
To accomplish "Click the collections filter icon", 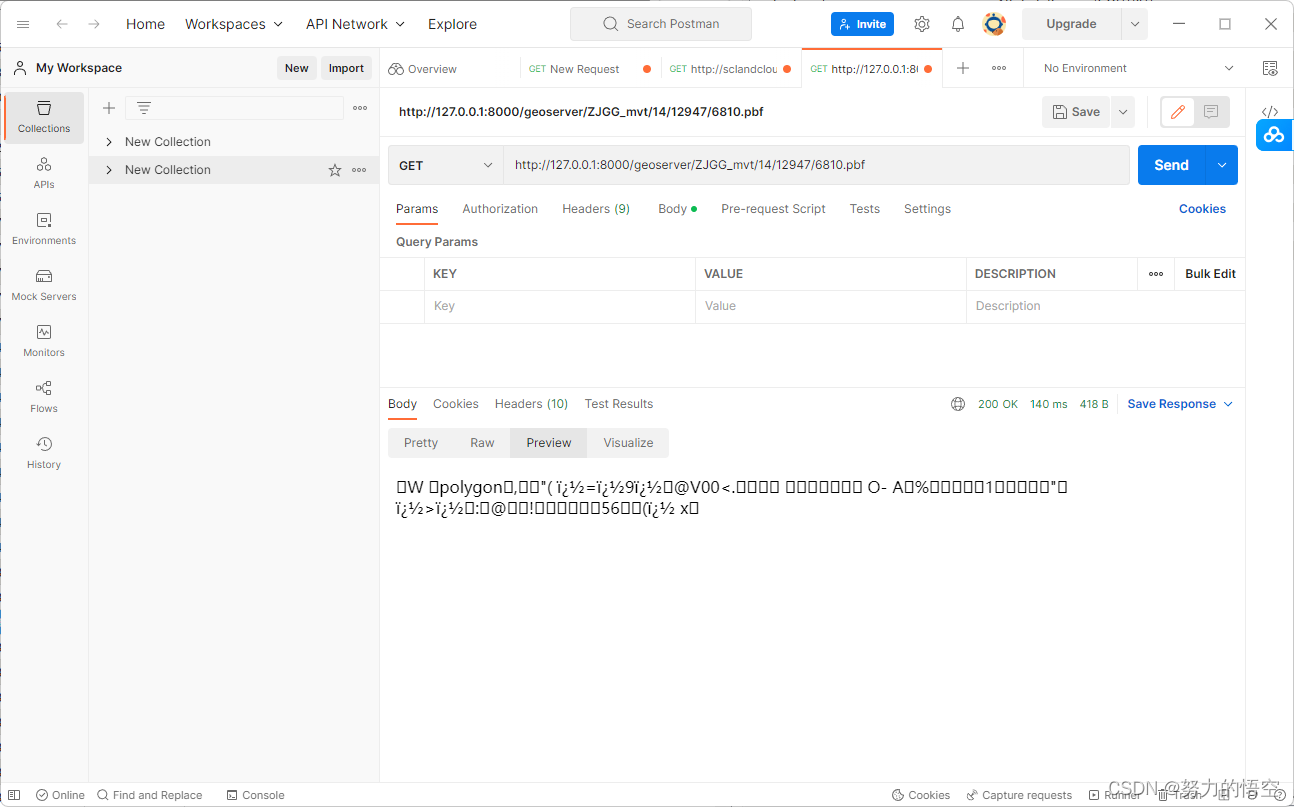I will coord(144,108).
